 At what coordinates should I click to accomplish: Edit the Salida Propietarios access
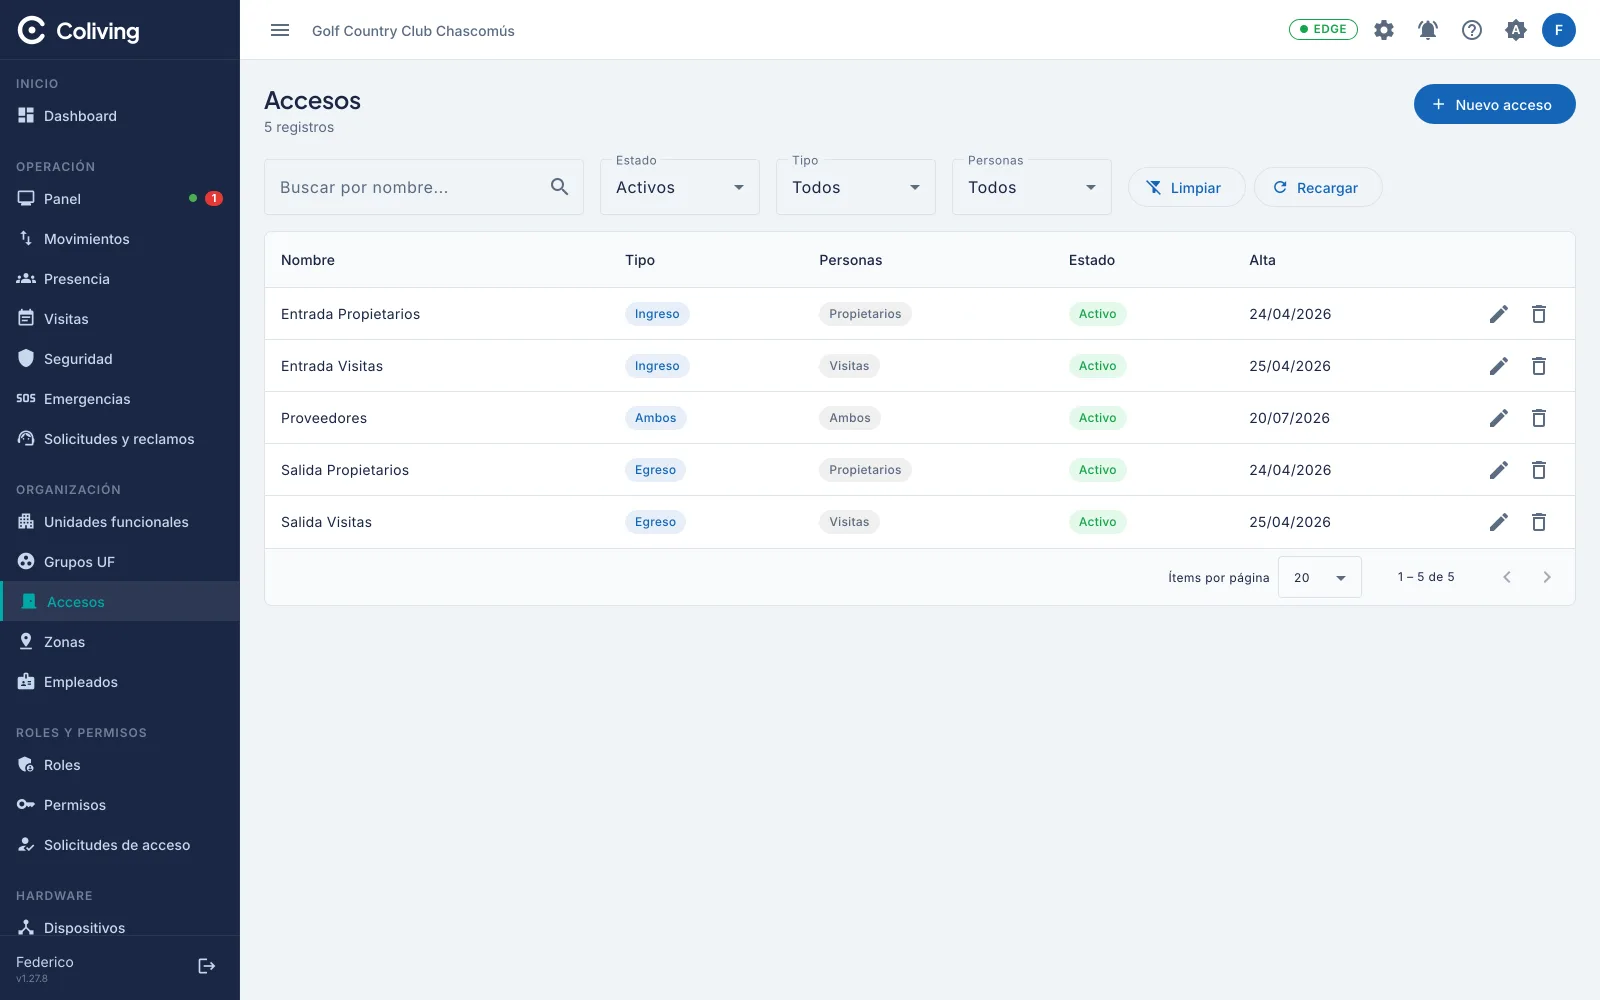coord(1498,470)
